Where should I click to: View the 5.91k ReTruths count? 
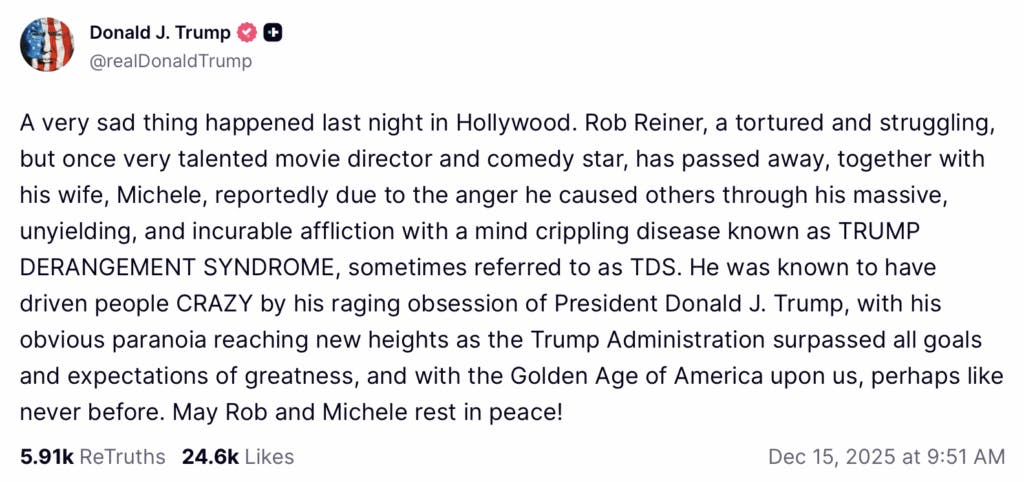point(46,457)
